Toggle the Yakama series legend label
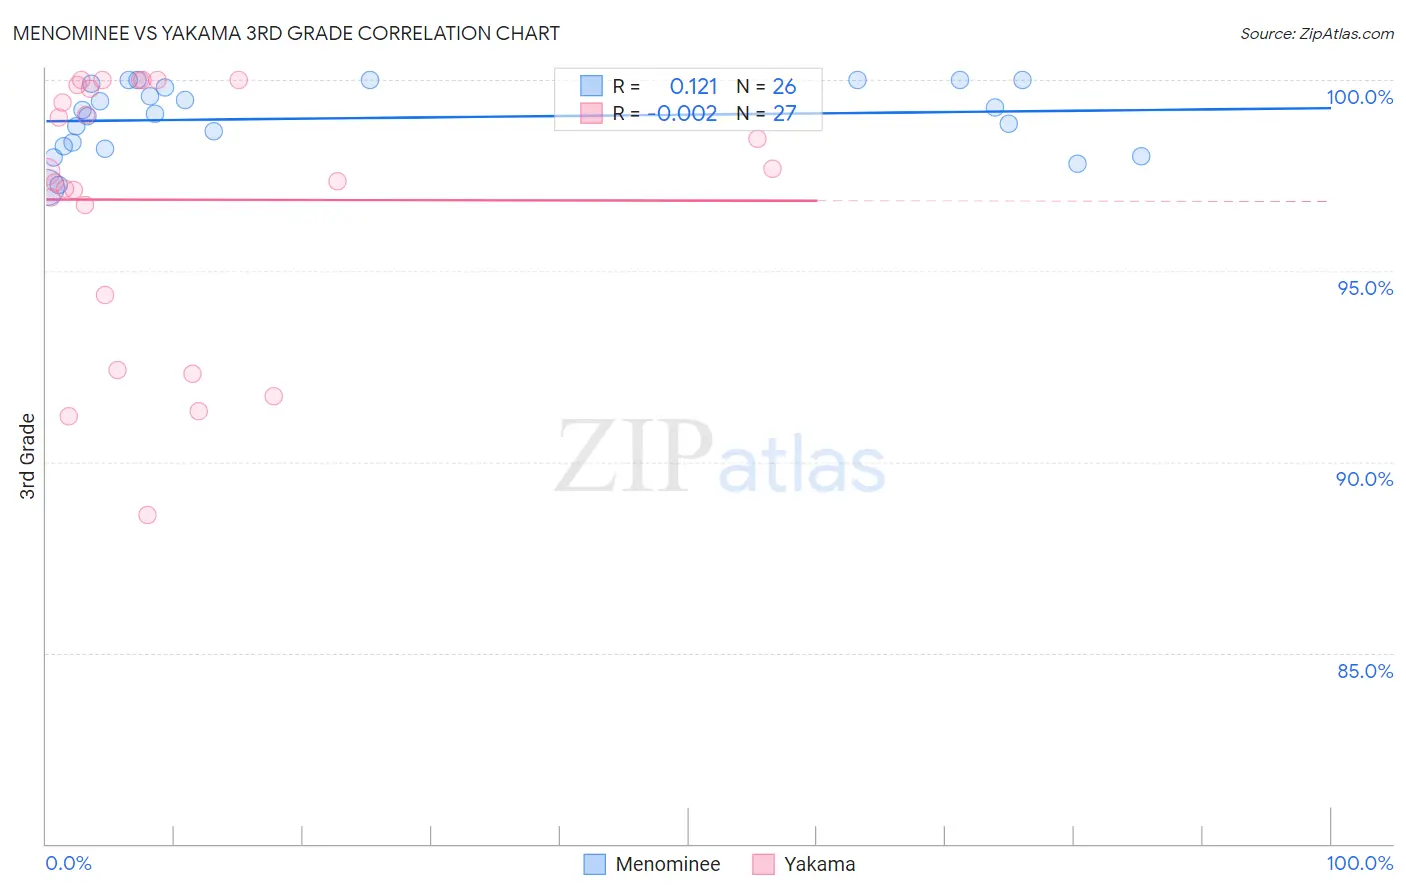The height and width of the screenshot is (892, 1406). coord(819,864)
